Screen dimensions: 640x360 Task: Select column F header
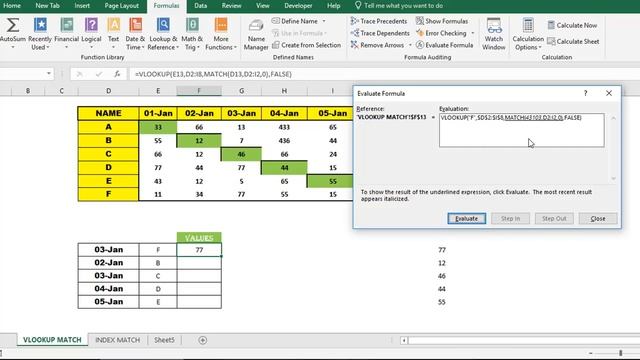tap(199, 91)
